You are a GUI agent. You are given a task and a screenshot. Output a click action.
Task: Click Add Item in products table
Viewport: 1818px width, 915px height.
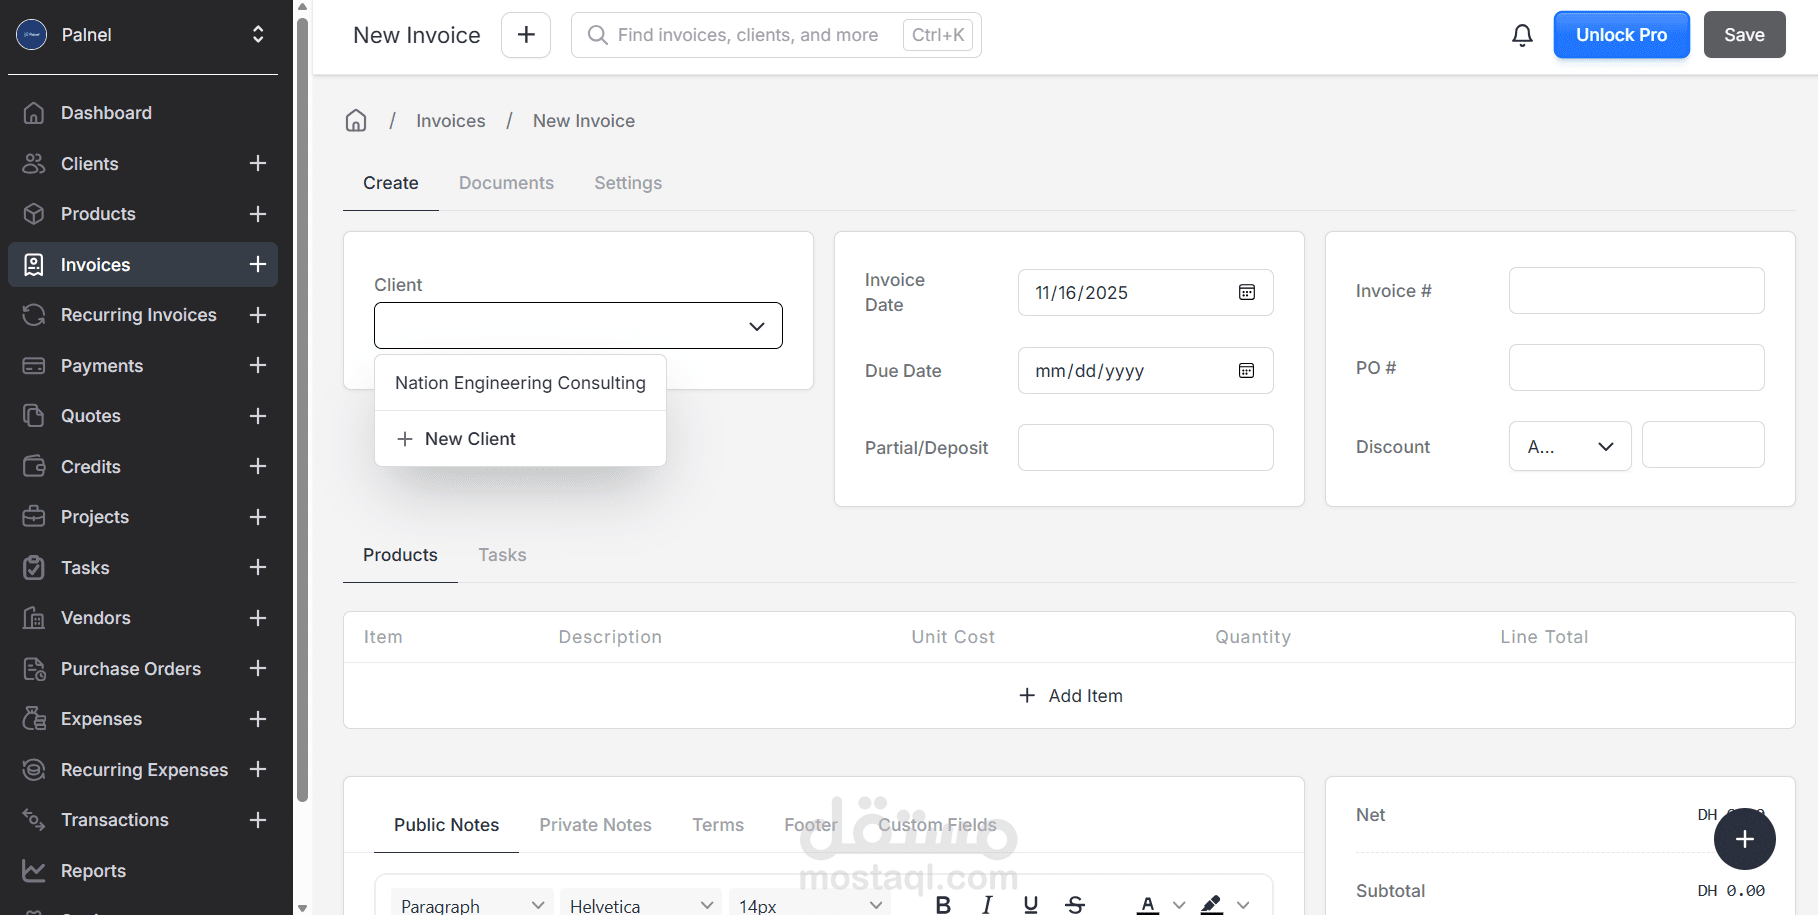pyautogui.click(x=1070, y=696)
